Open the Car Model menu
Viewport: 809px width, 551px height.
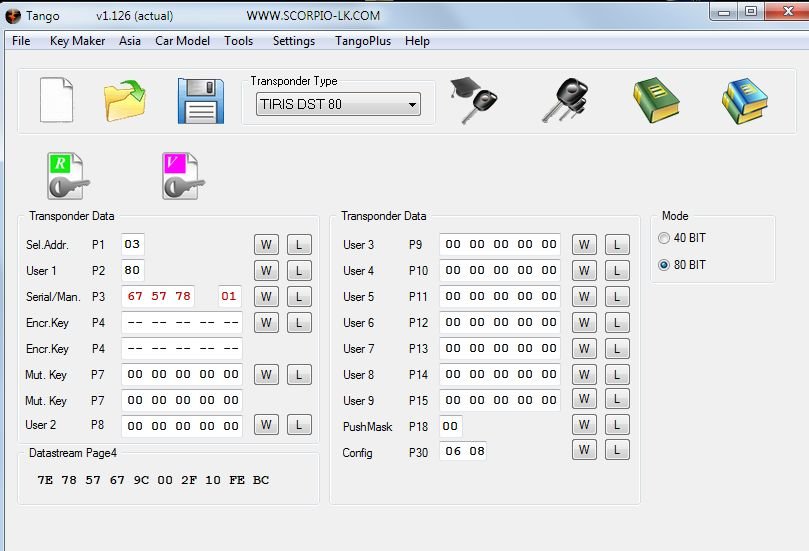coord(182,41)
